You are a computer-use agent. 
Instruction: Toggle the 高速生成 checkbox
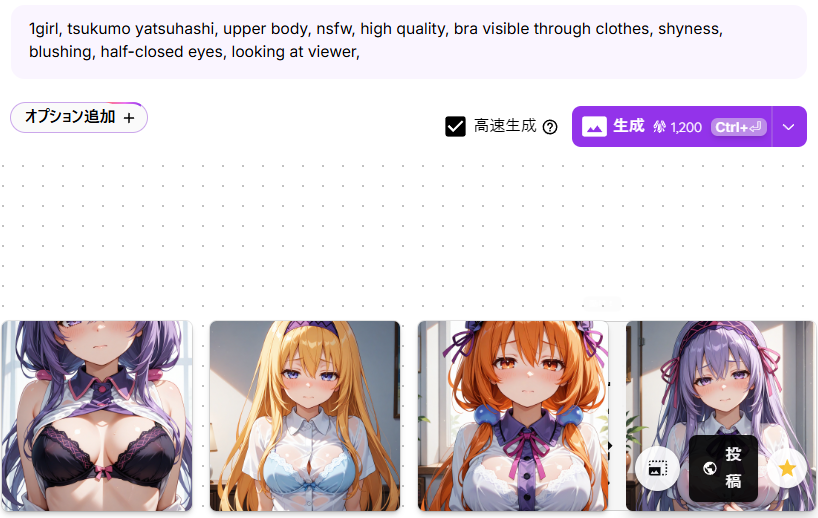[x=455, y=126]
